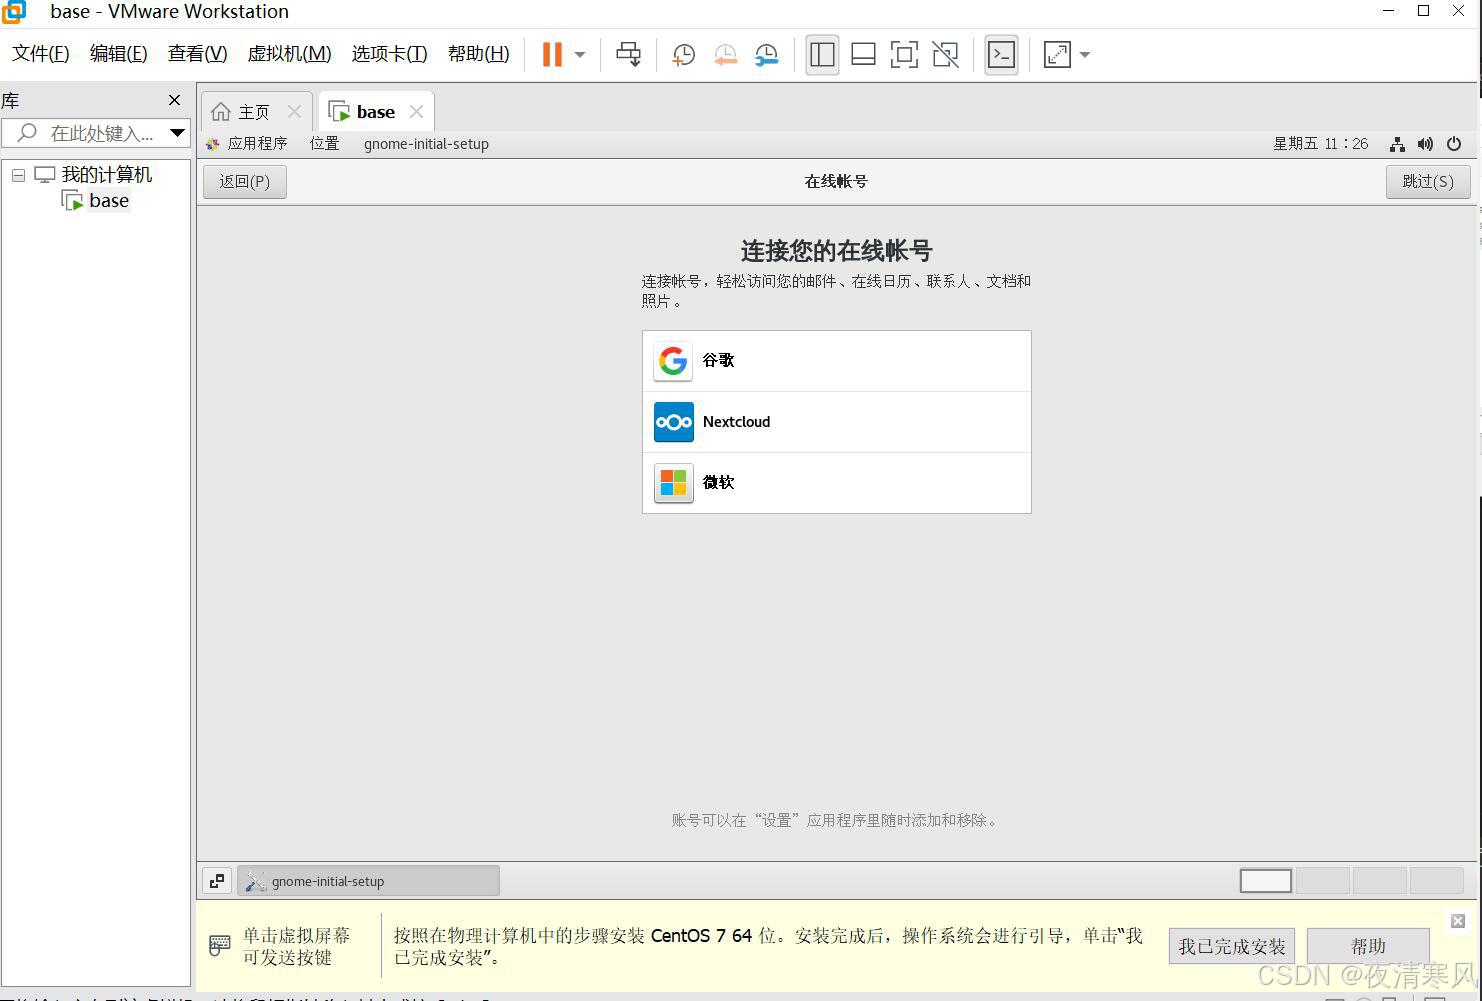Image resolution: width=1482 pixels, height=1001 pixels.
Task: Expand the stretch display dropdown arrow
Action: click(x=1085, y=55)
